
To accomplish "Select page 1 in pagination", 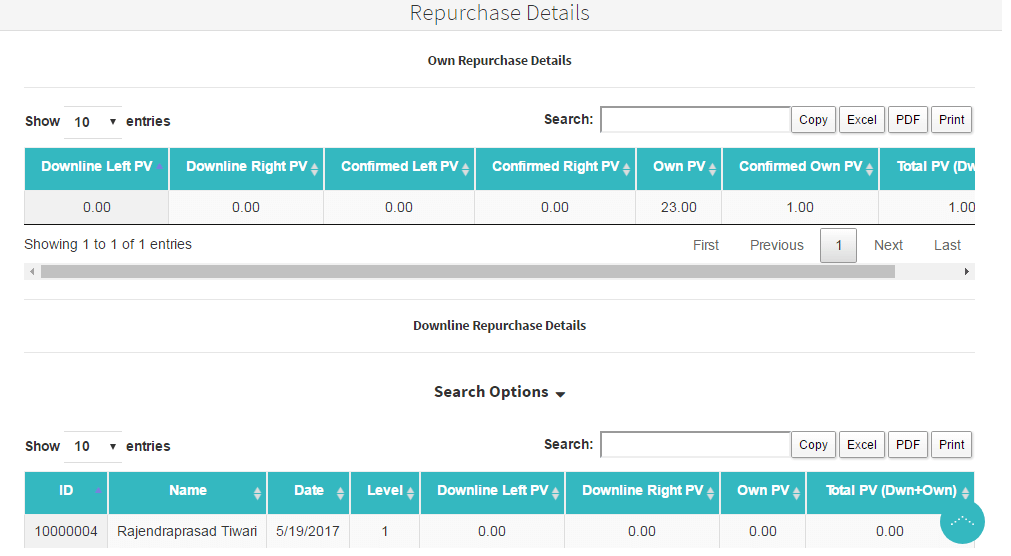I will pyautogui.click(x=838, y=245).
